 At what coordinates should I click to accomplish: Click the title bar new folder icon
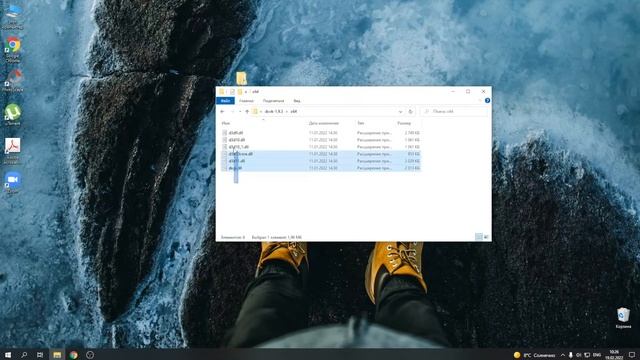point(240,91)
